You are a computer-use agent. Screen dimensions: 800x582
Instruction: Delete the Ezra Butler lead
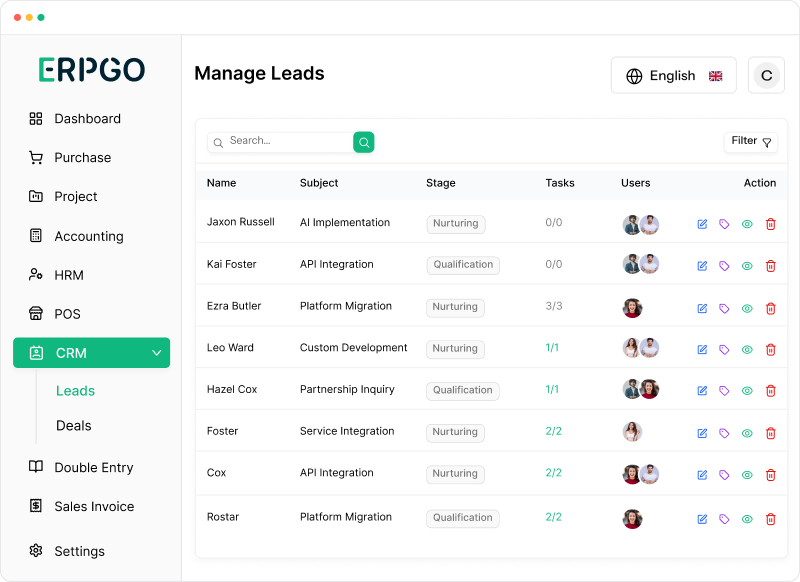pos(770,309)
